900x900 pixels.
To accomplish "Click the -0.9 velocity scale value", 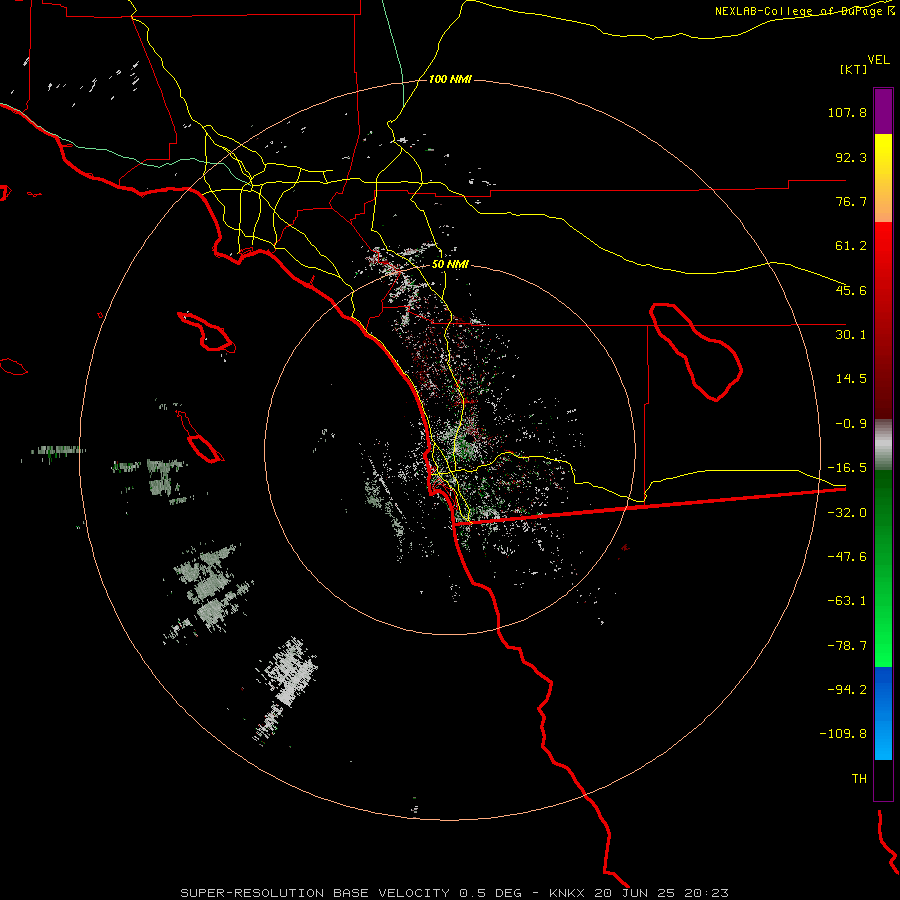I will [851, 424].
